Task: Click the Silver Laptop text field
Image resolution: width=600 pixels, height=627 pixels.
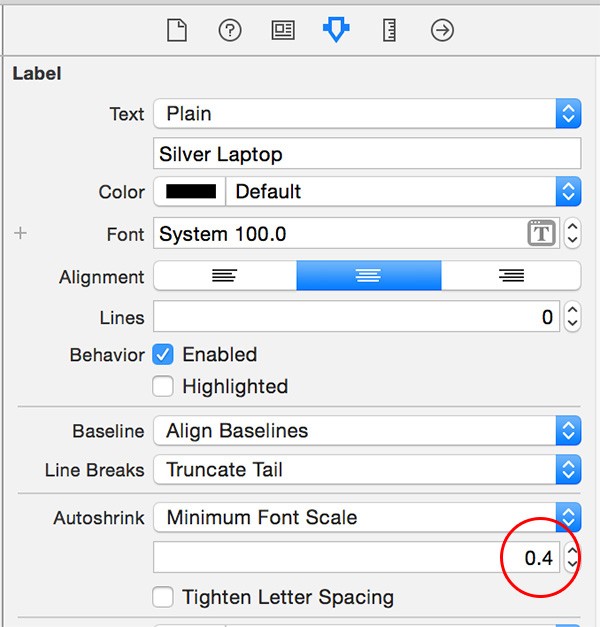Action: tap(367, 154)
